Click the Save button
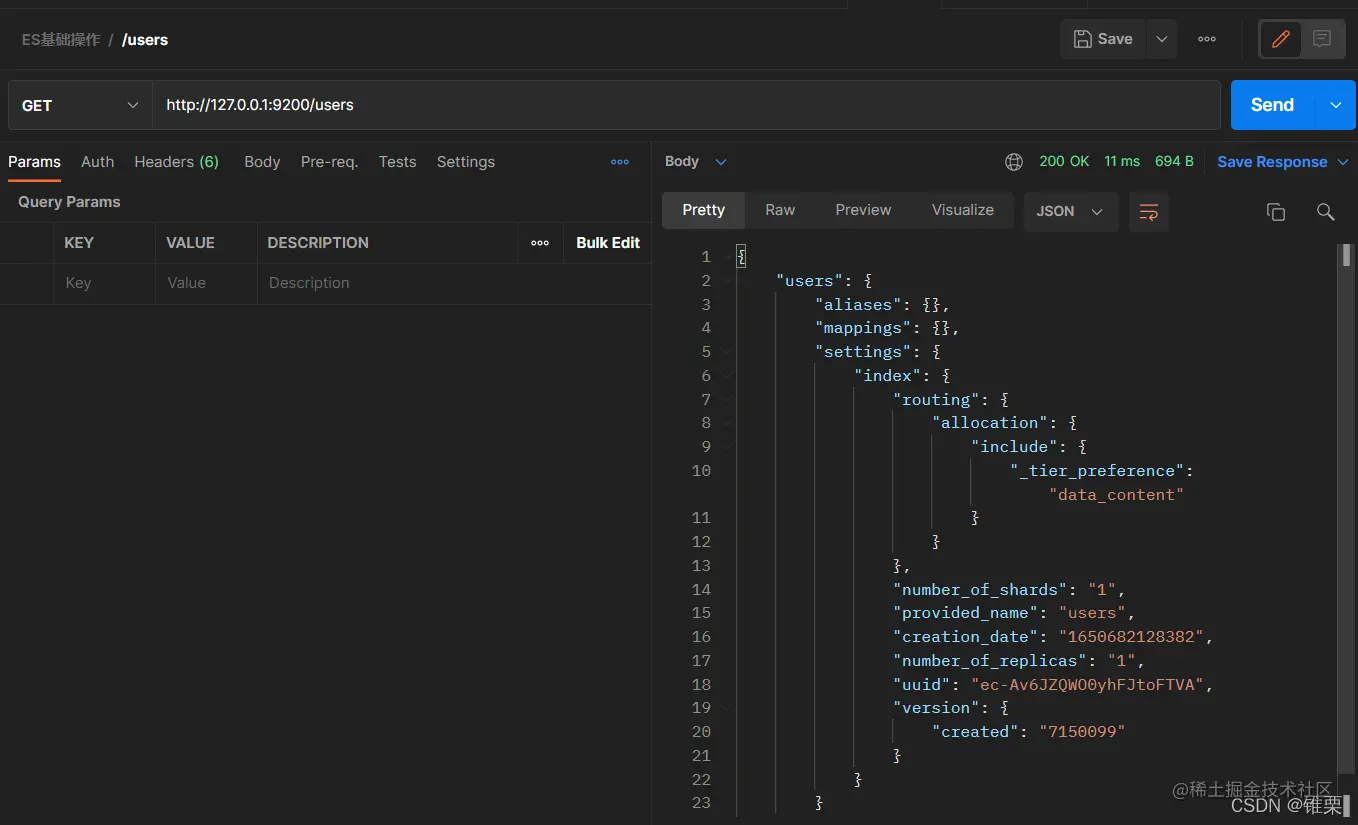 [1103, 39]
